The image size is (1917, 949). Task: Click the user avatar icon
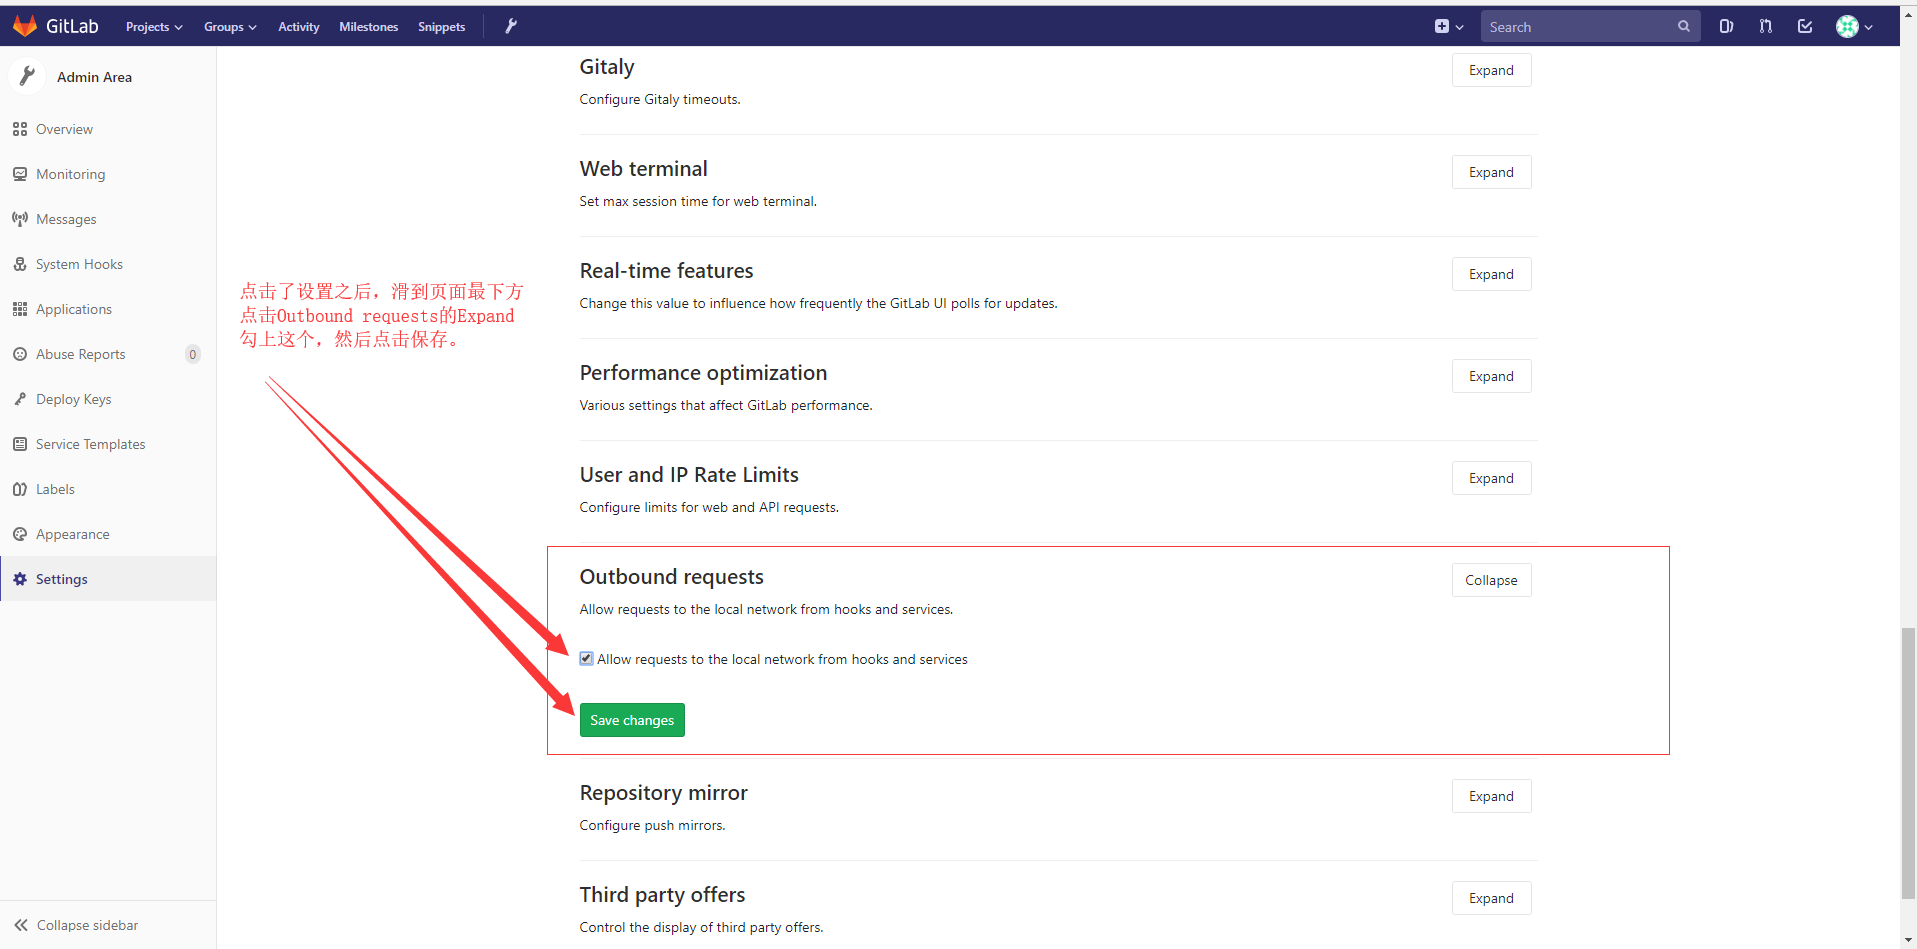pos(1847,27)
